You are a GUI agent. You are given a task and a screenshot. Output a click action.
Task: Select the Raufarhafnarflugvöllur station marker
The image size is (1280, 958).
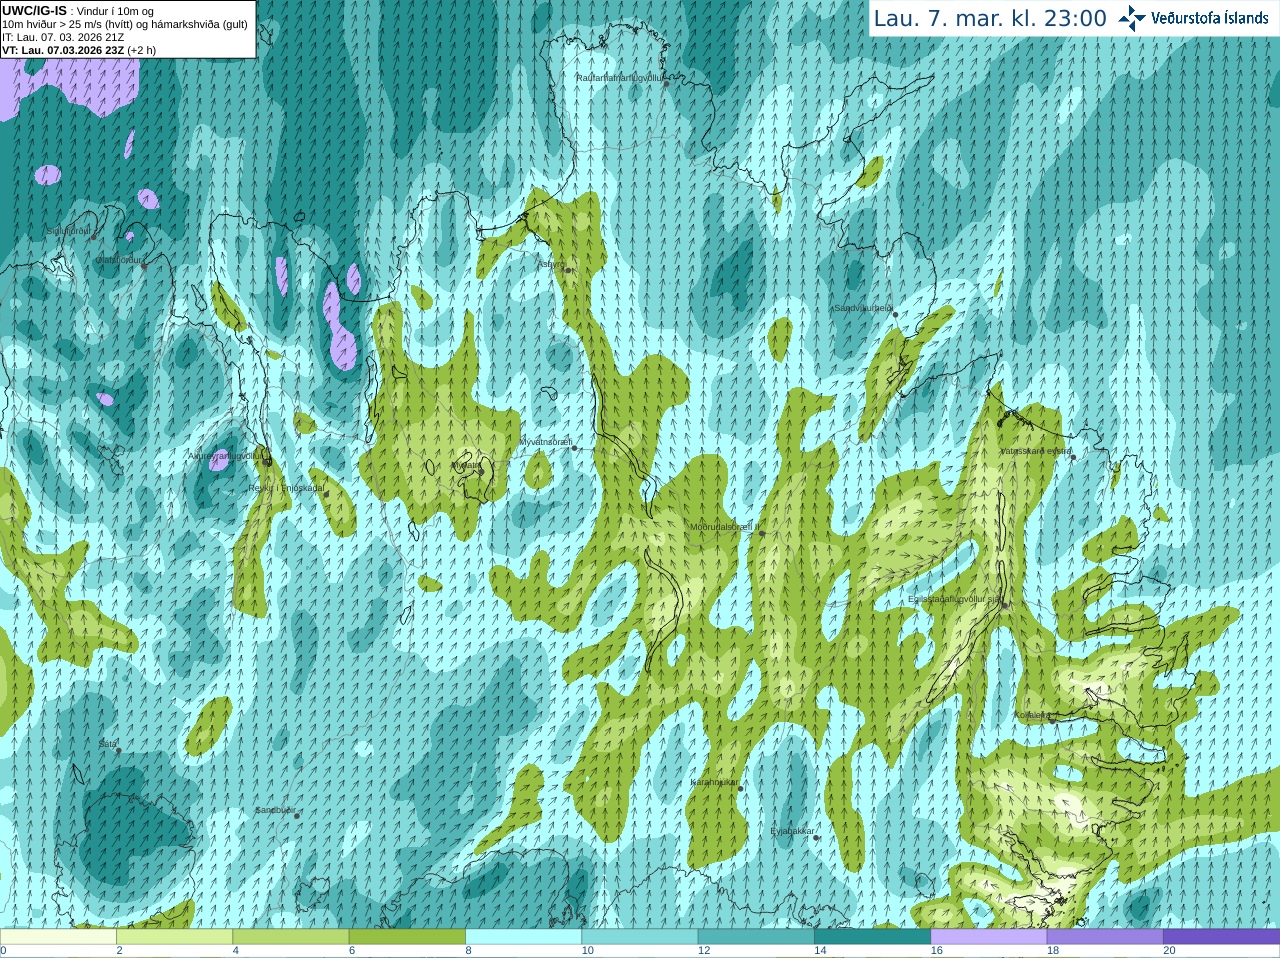[667, 84]
